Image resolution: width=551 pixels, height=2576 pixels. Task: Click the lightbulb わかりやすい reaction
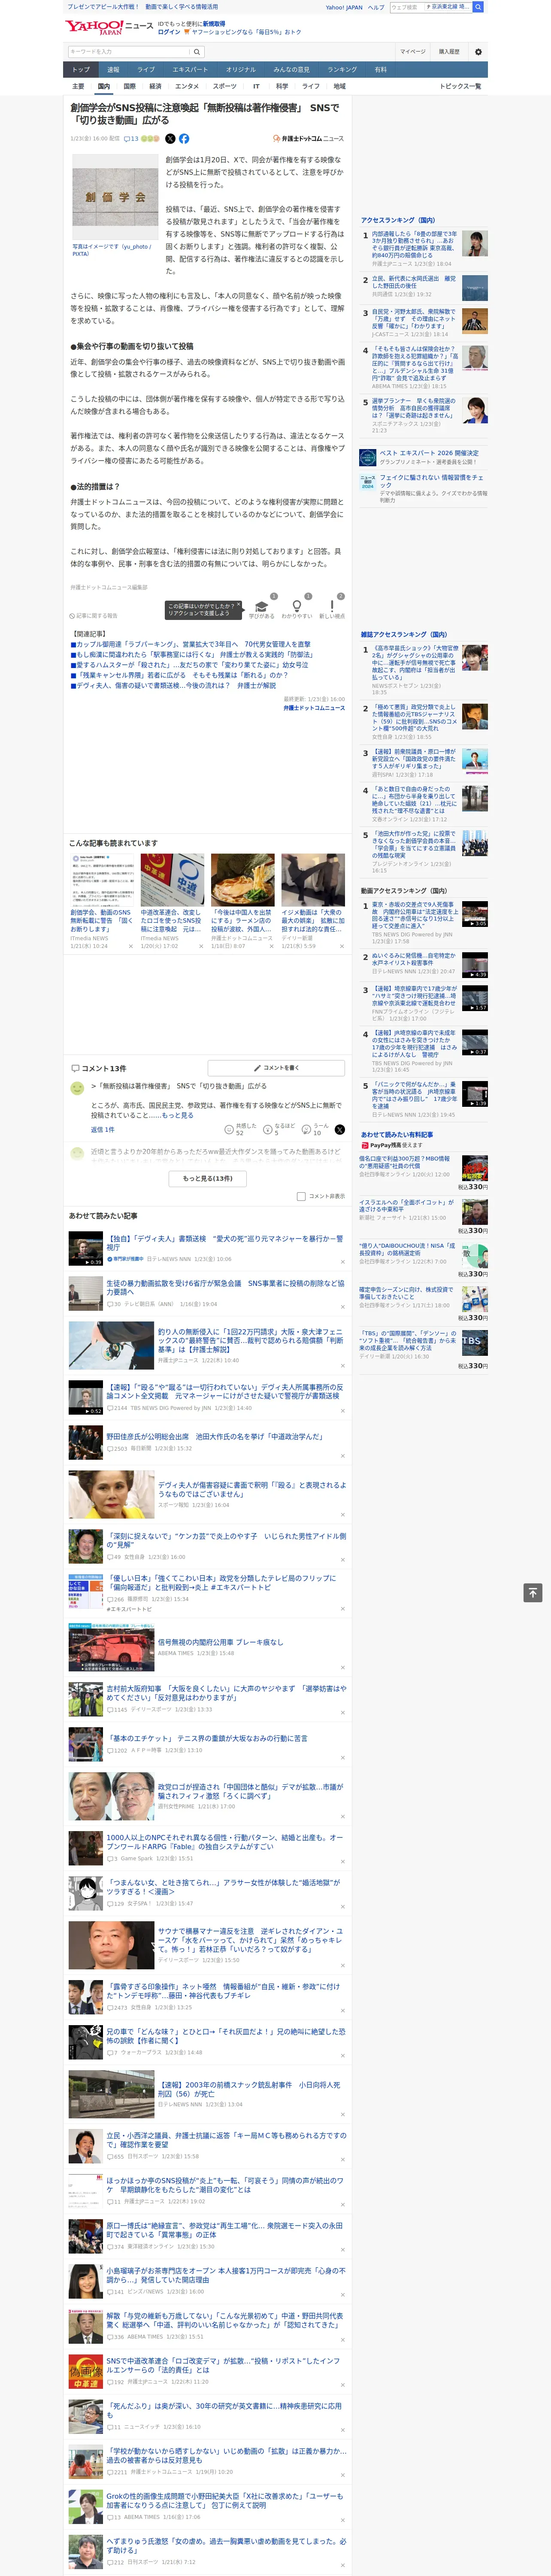click(x=296, y=606)
